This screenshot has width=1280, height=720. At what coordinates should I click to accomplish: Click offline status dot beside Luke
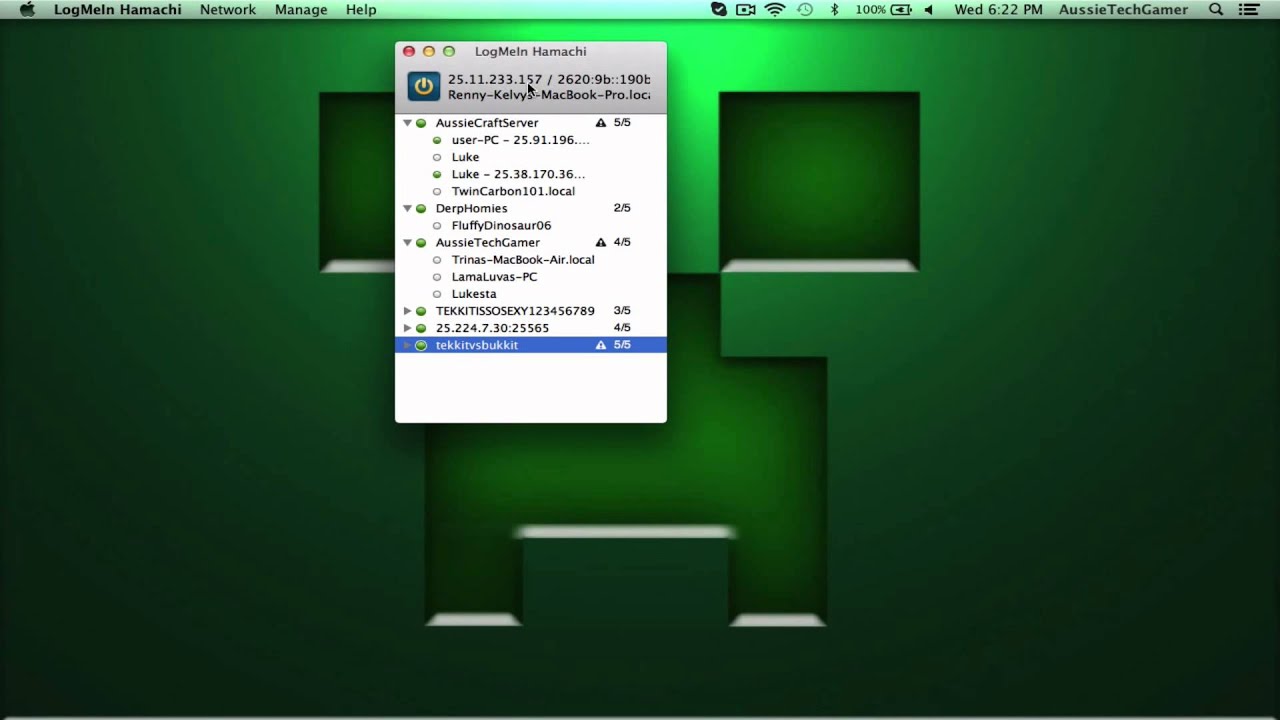coord(437,157)
